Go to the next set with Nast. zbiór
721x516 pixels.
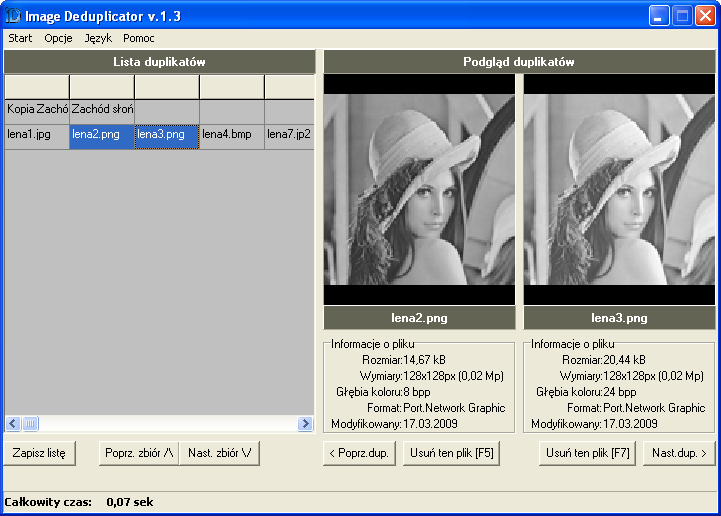[x=219, y=453]
